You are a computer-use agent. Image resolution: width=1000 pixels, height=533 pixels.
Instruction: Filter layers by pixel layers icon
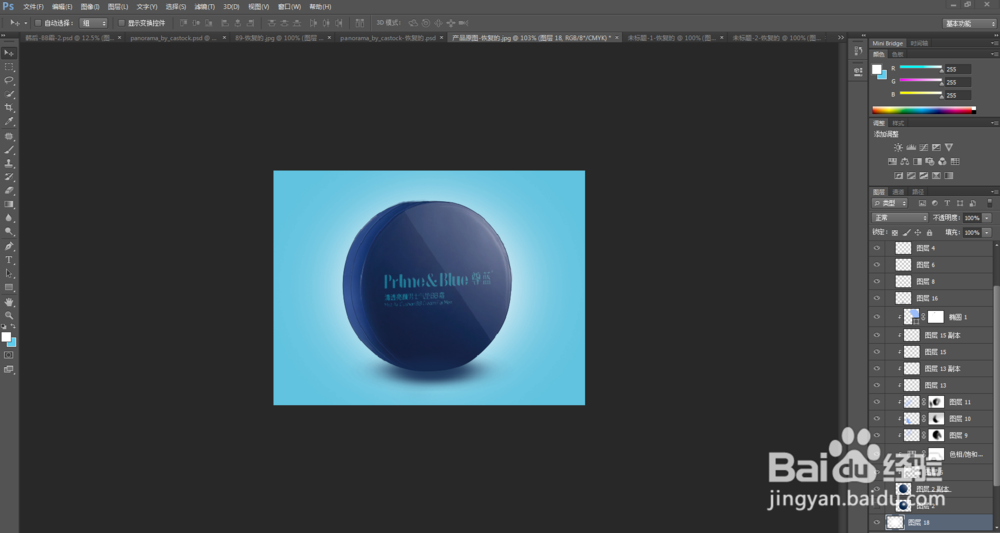click(x=922, y=203)
